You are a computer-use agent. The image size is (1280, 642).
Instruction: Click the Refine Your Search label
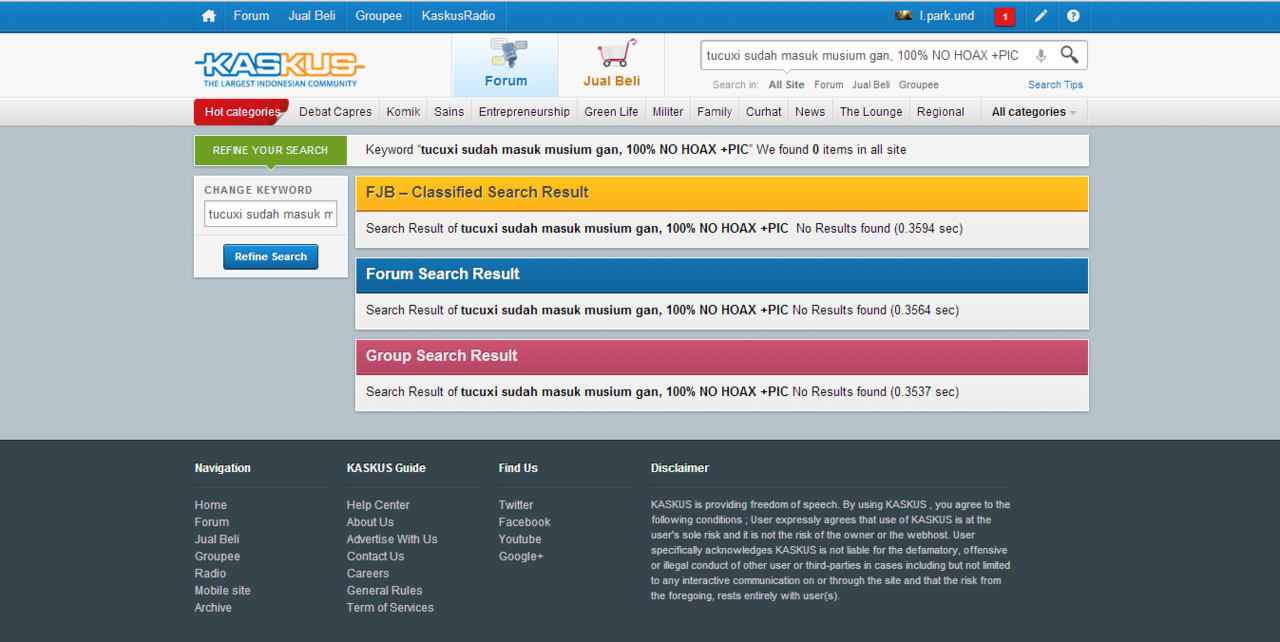(270, 150)
